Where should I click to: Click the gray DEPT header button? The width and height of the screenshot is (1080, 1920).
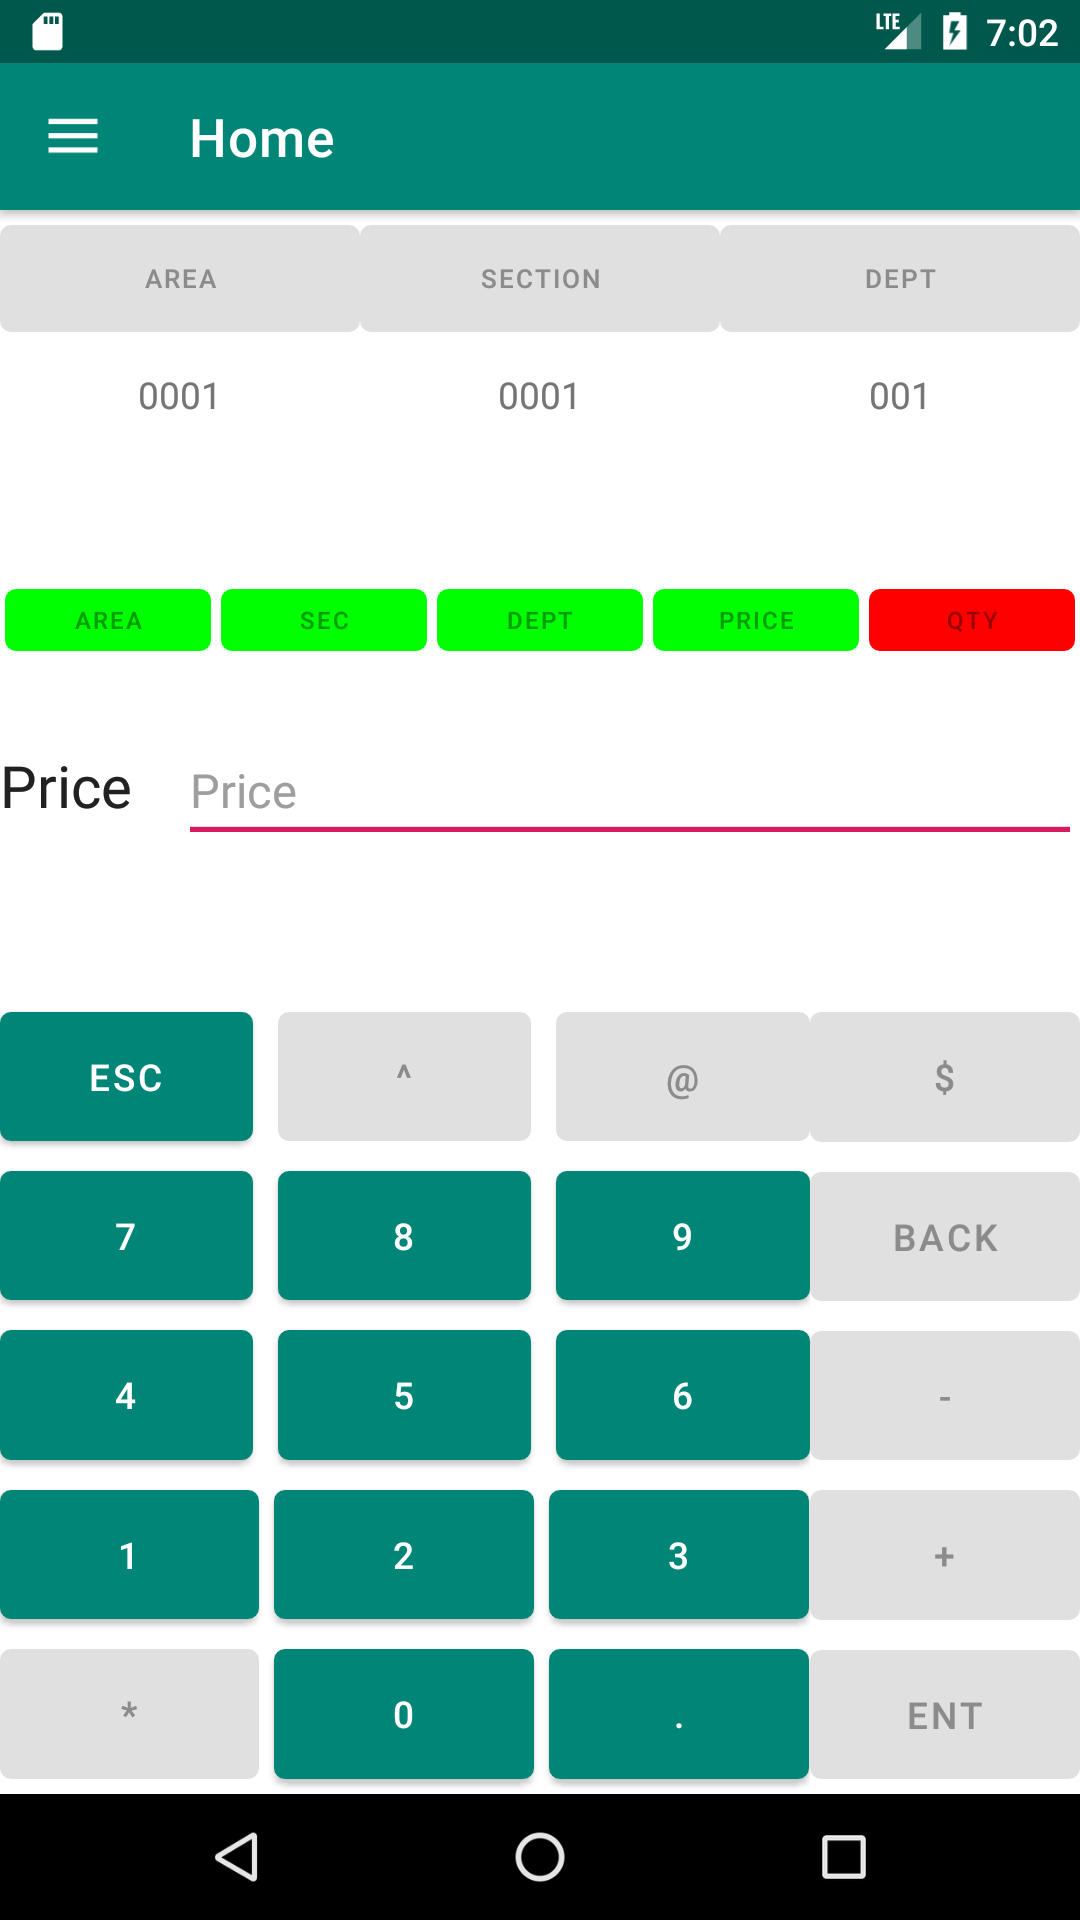[x=900, y=279]
